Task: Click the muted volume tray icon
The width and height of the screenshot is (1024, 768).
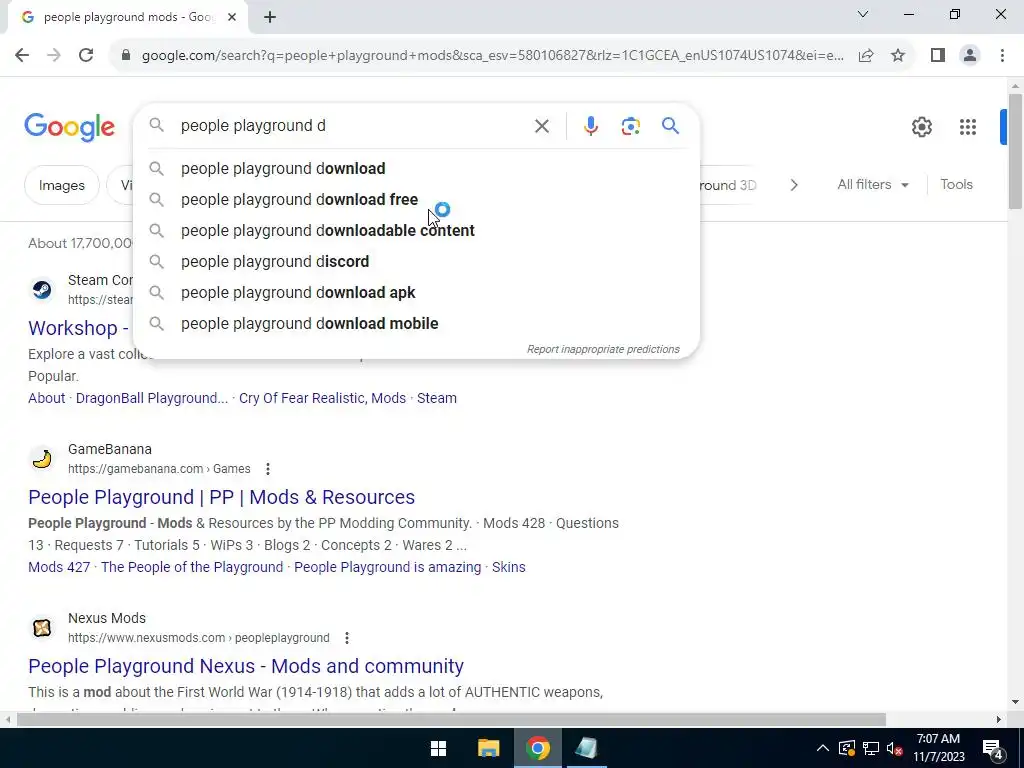Action: point(895,748)
